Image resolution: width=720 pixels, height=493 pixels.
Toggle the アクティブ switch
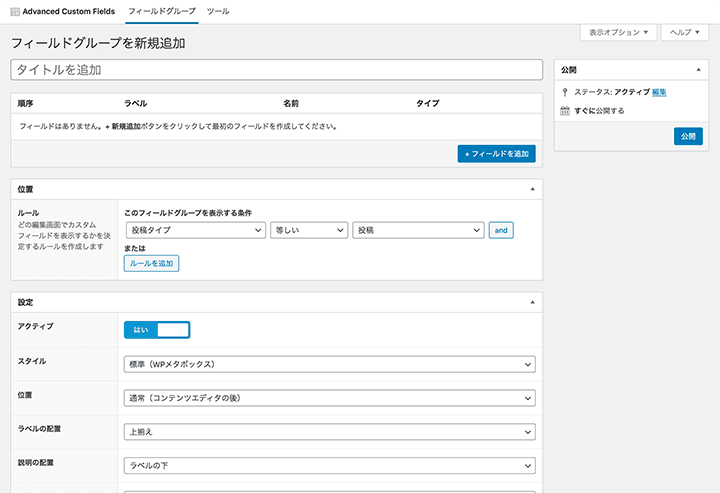pyautogui.click(x=157, y=330)
